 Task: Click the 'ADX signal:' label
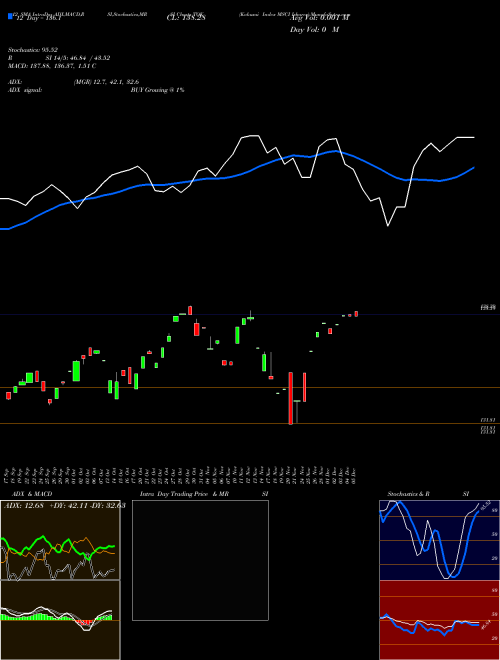pos(25,90)
